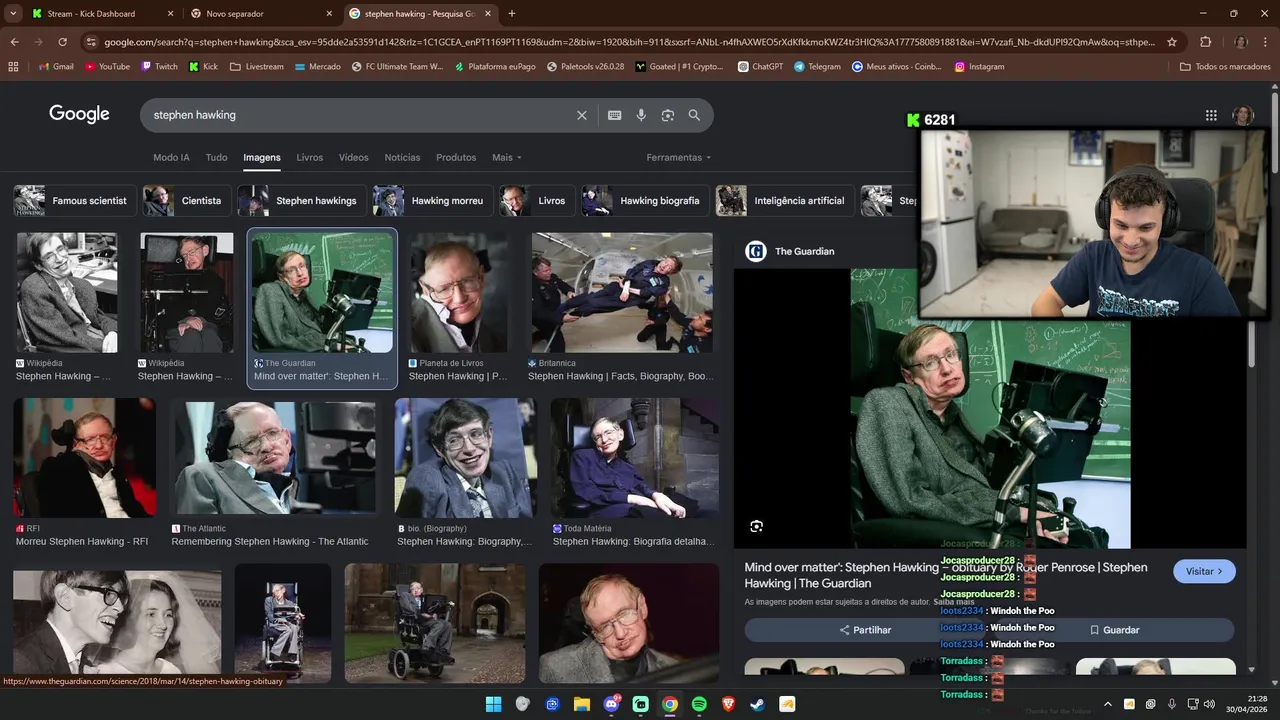The height and width of the screenshot is (720, 1280).
Task: Go back to the previous page
Action: [x=15, y=42]
